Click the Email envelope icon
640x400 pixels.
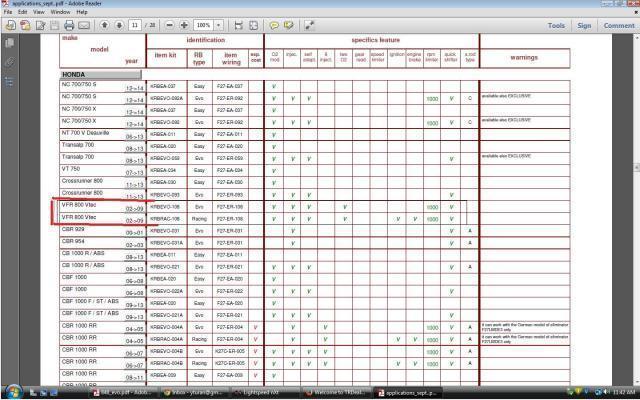[x=84, y=25]
